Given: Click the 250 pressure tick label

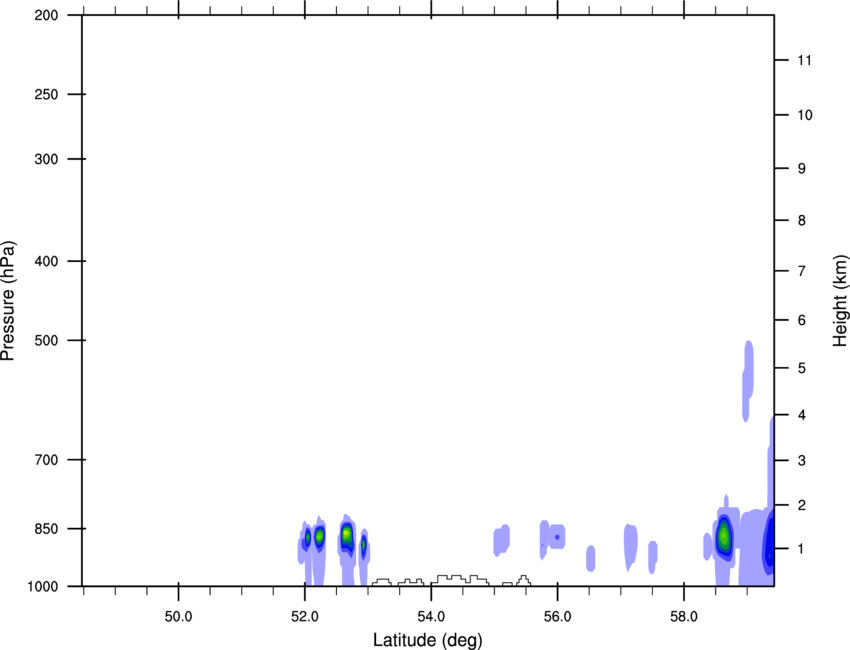Looking at the screenshot, I should click(x=46, y=94).
